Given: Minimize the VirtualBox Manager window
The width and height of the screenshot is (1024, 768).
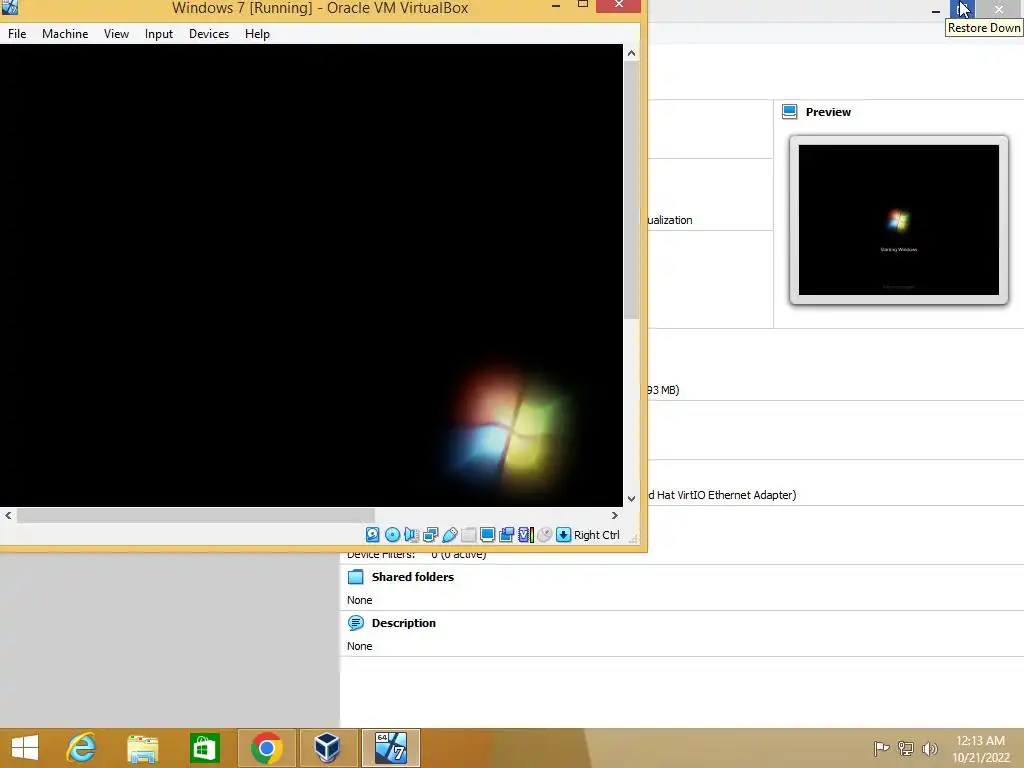Looking at the screenshot, I should 936,9.
